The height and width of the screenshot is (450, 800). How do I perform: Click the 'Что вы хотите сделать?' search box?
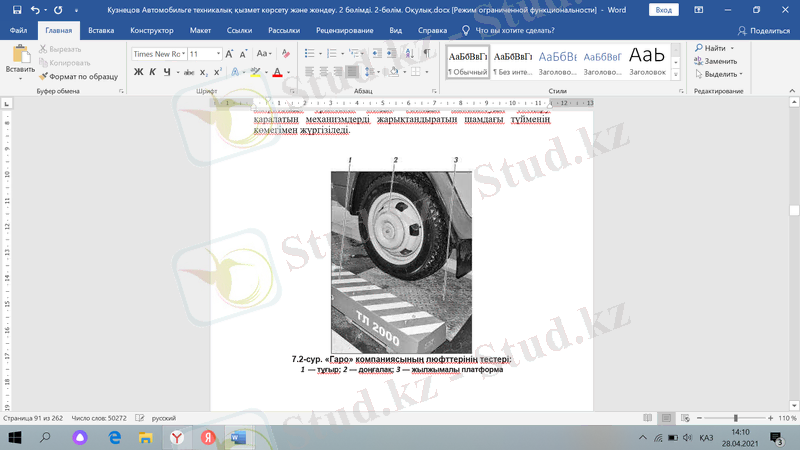pyautogui.click(x=515, y=31)
